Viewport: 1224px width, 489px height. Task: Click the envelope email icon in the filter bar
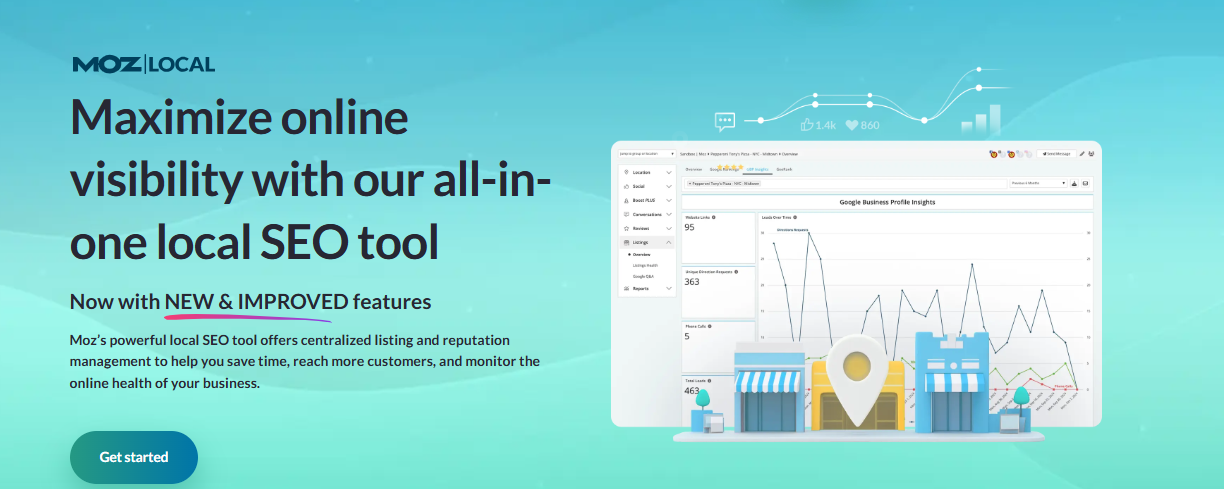1085,183
